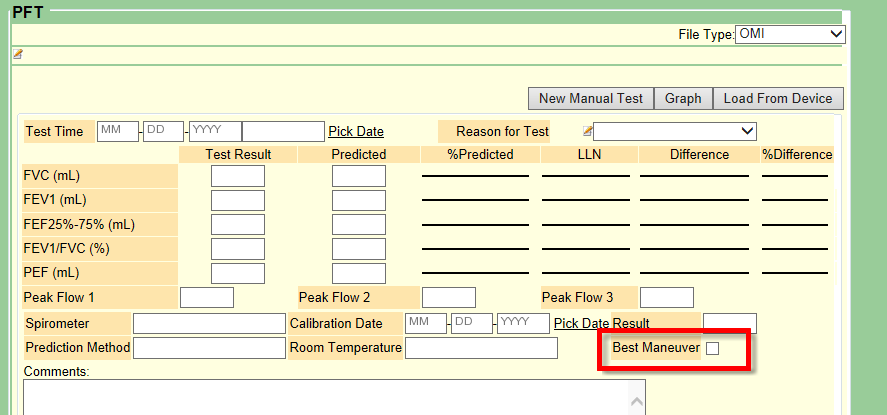Viewport: 887px width, 415px height.
Task: Click the Test Time Pick Date link
Action: pos(356,131)
